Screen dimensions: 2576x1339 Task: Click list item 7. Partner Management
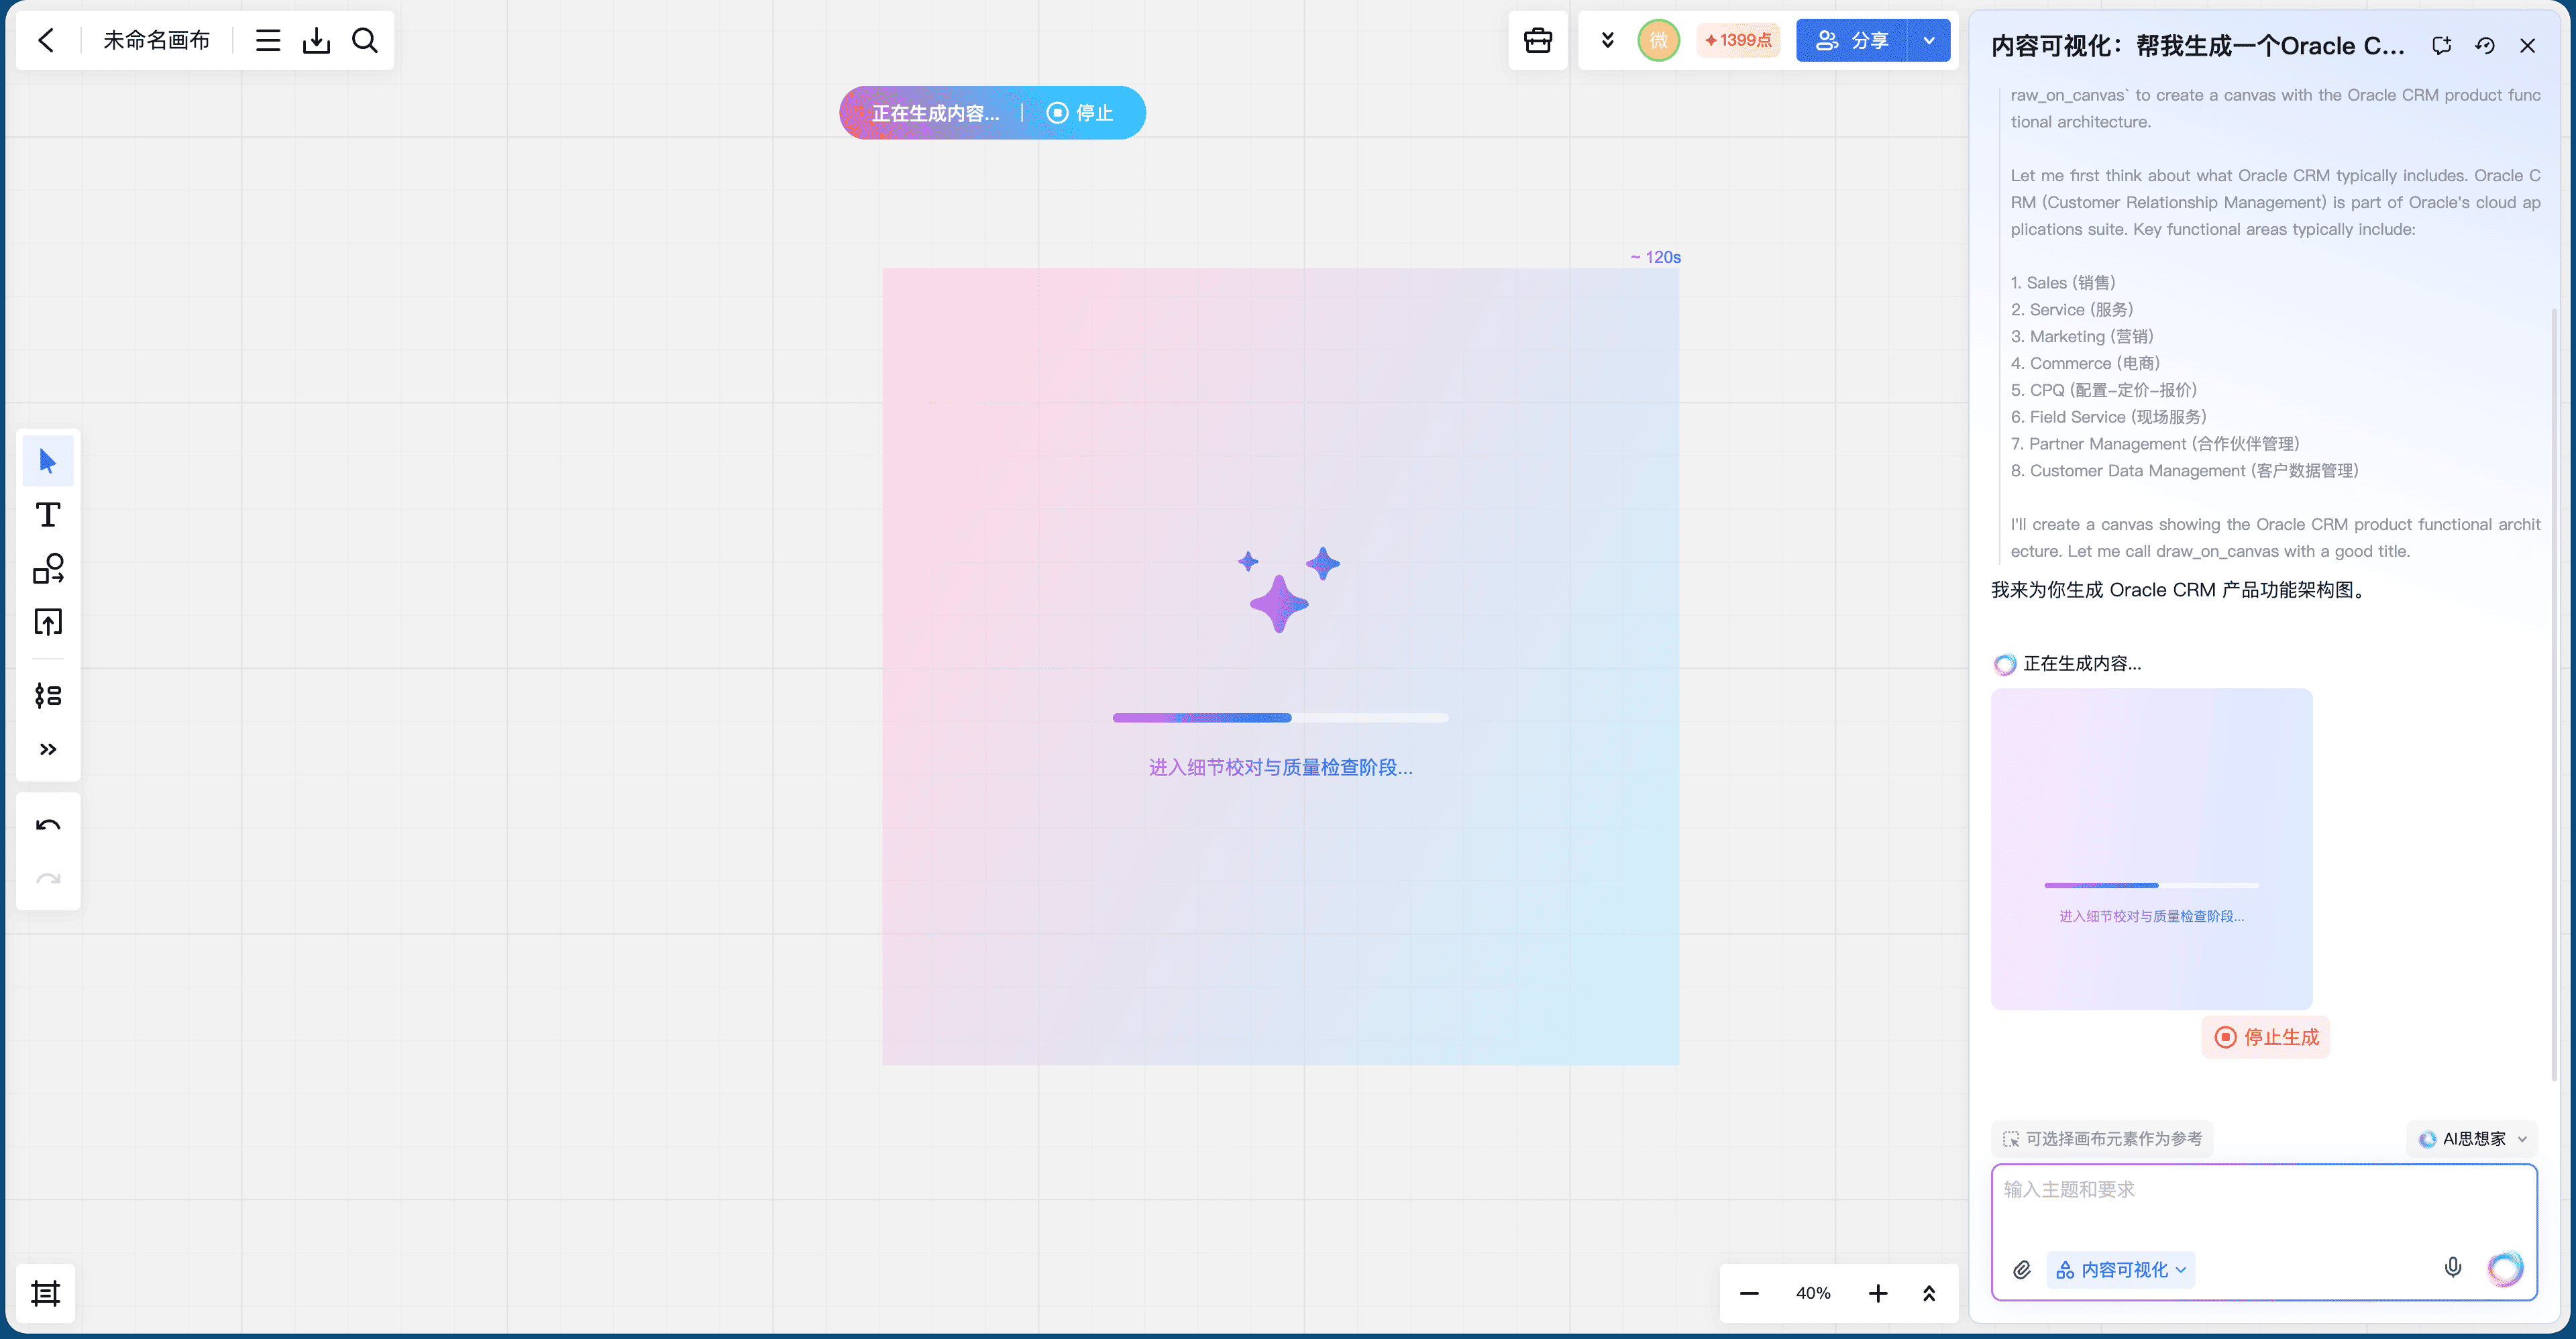[2155, 444]
